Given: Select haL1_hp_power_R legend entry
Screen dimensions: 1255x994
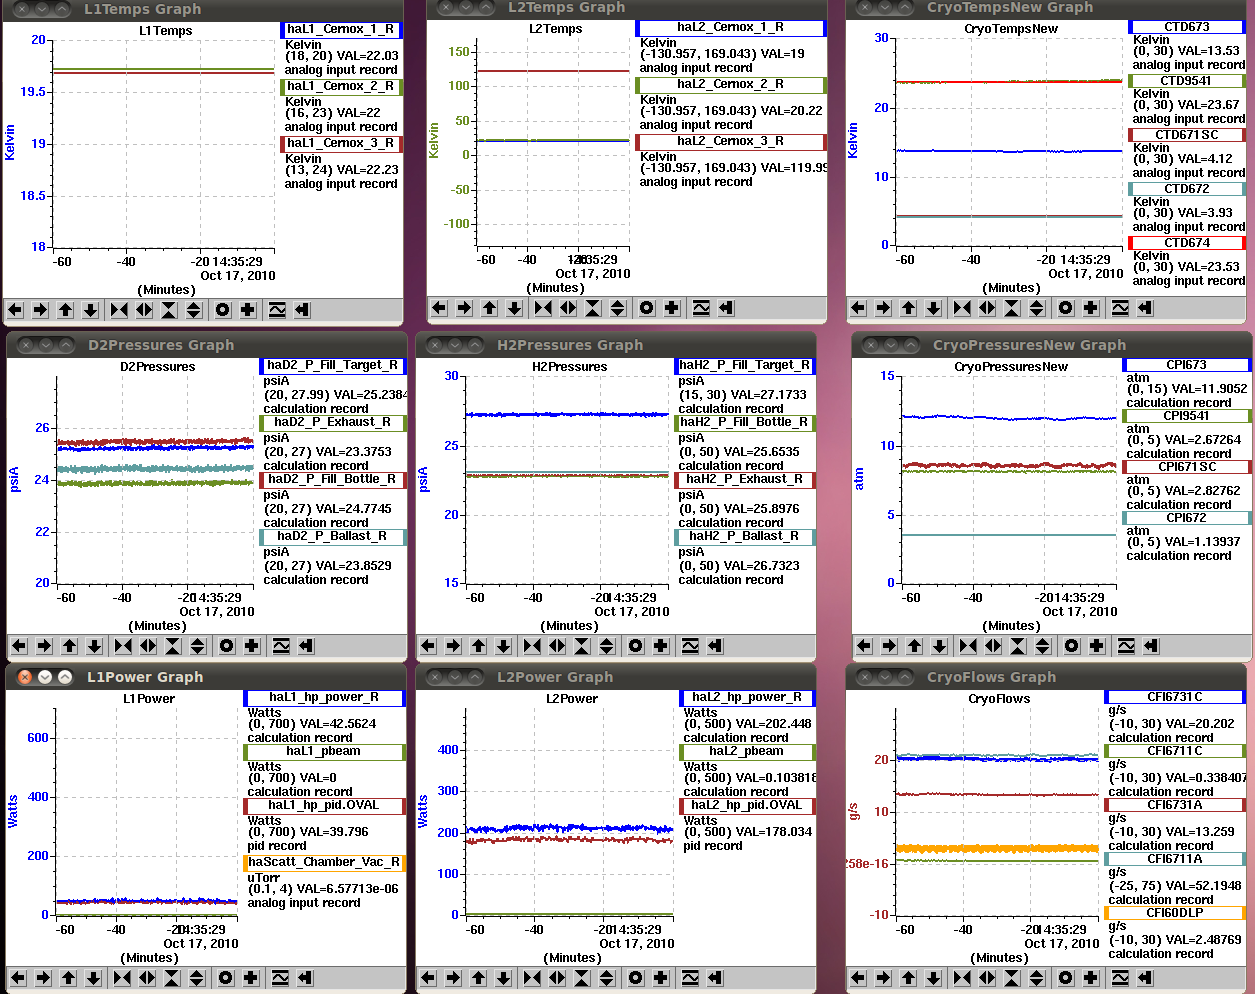Looking at the screenshot, I should tap(325, 698).
